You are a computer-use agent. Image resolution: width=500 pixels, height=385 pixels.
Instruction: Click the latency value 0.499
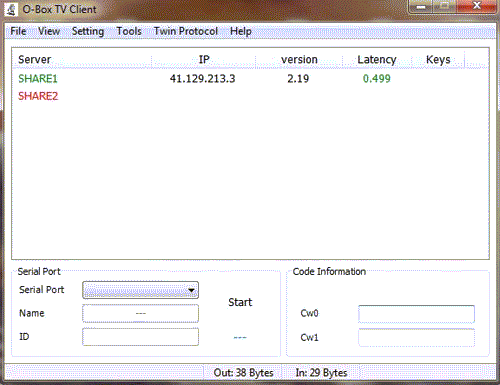[377, 79]
